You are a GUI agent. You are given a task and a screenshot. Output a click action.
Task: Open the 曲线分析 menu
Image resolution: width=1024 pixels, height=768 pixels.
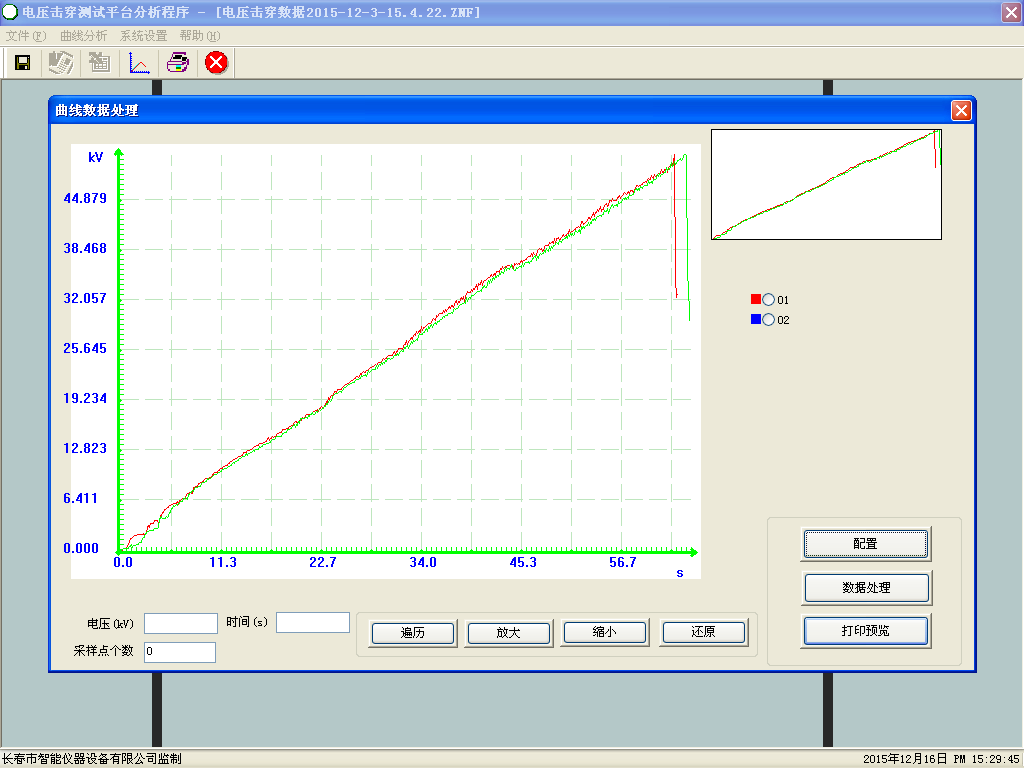(x=83, y=36)
